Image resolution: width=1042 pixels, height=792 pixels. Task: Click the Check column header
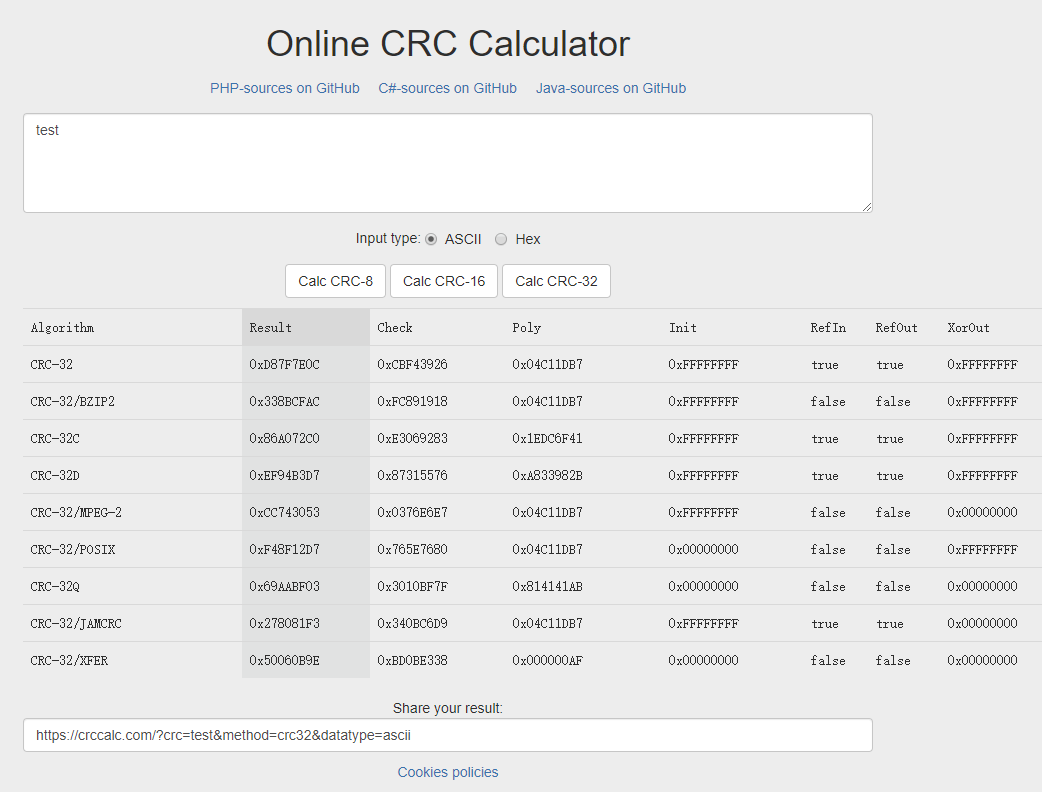395,328
